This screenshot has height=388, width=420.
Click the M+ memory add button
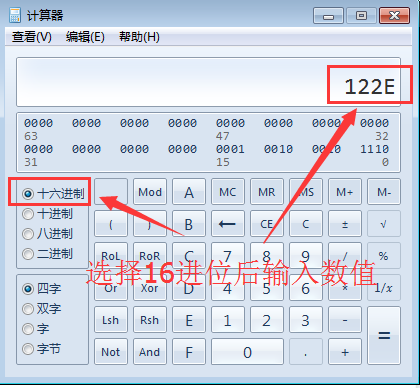click(345, 192)
